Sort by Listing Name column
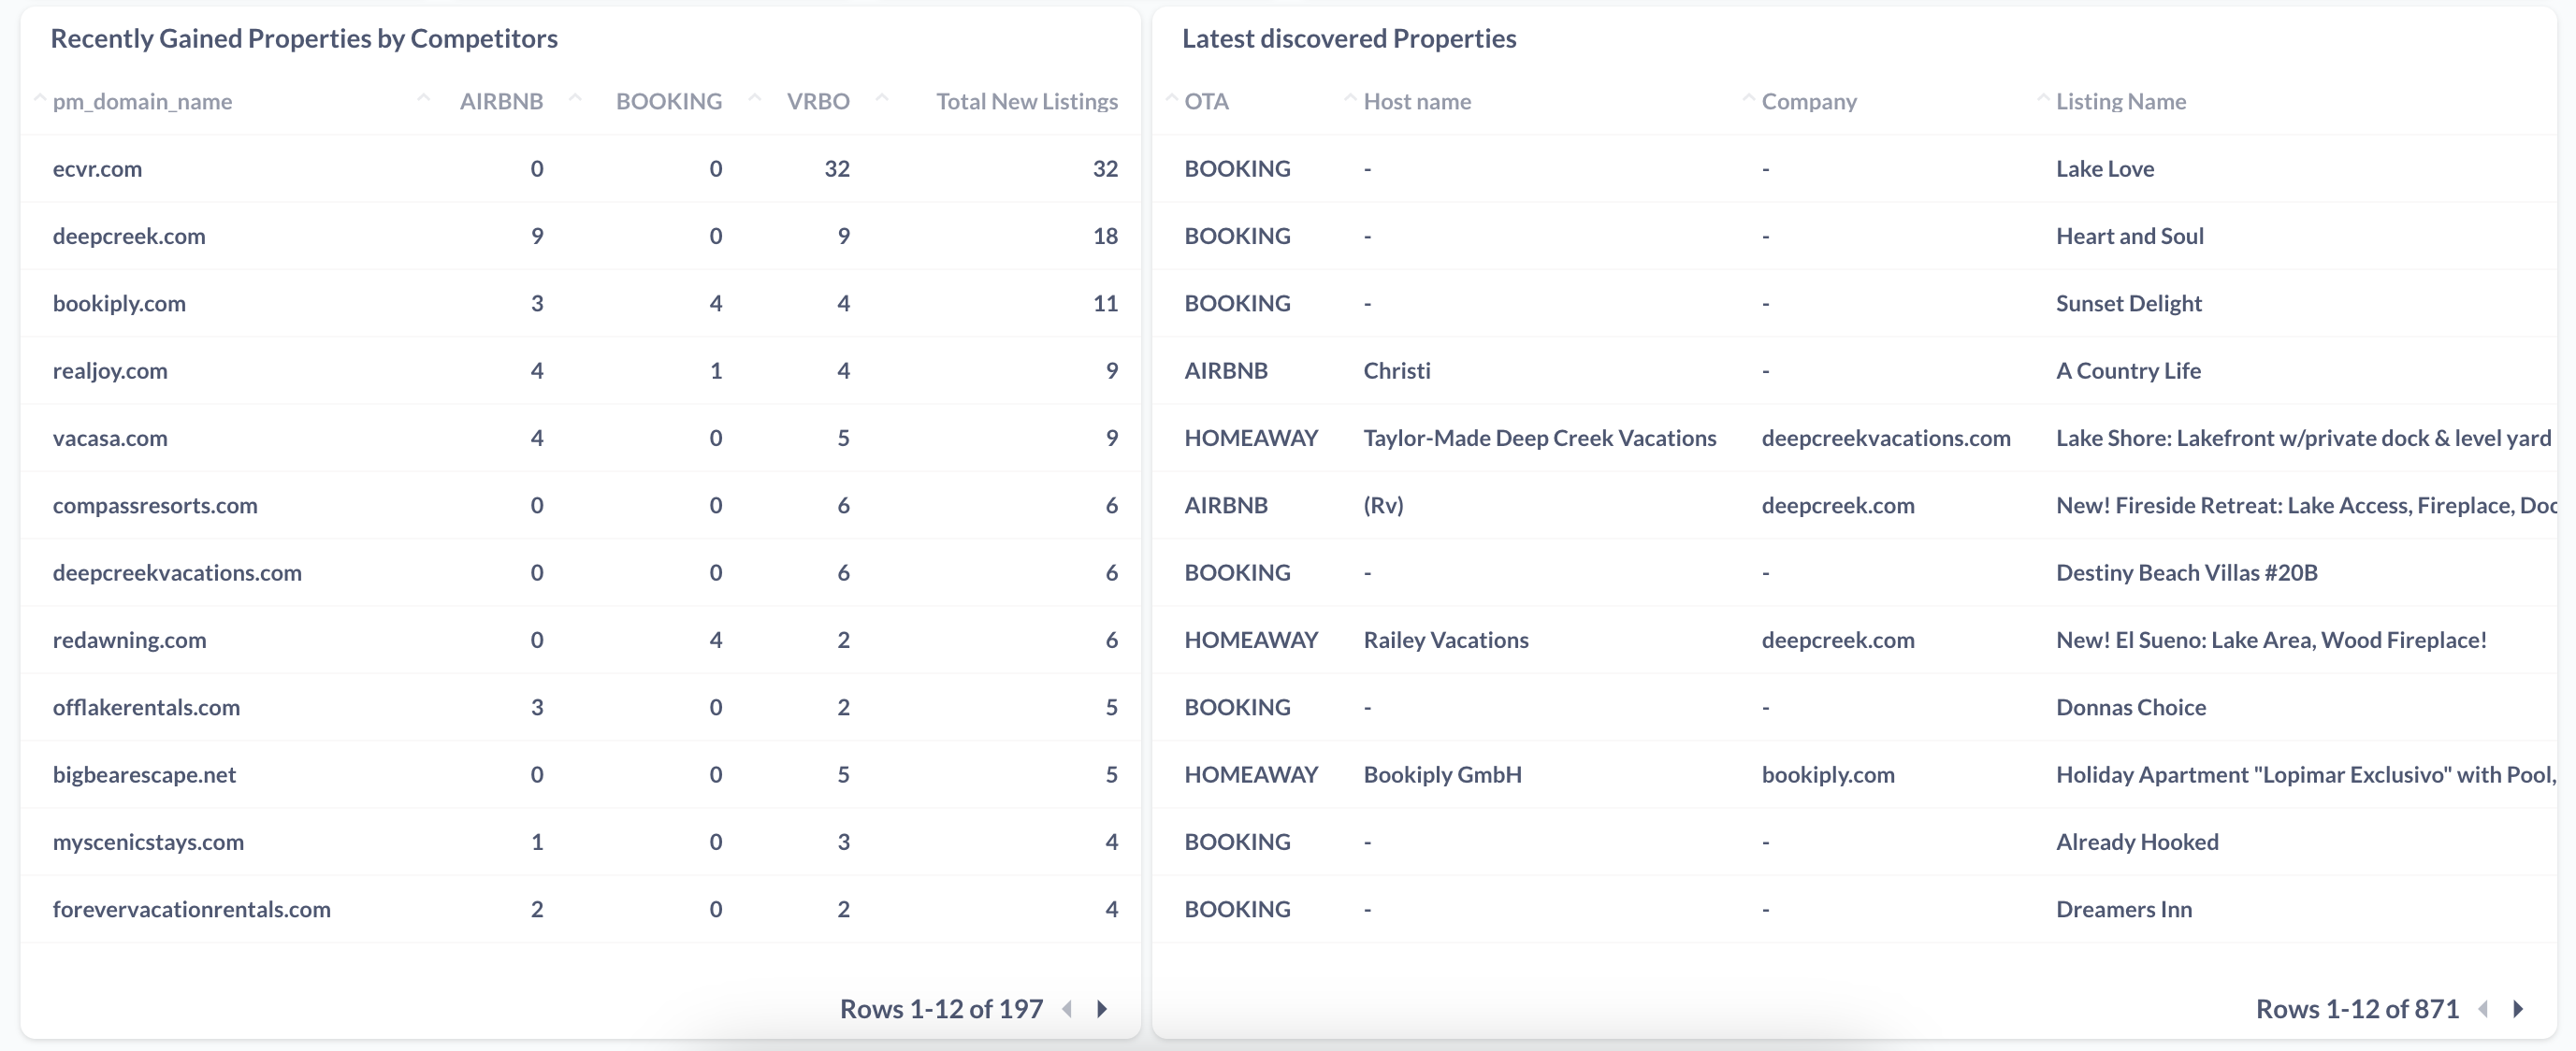This screenshot has width=2576, height=1051. click(2120, 101)
